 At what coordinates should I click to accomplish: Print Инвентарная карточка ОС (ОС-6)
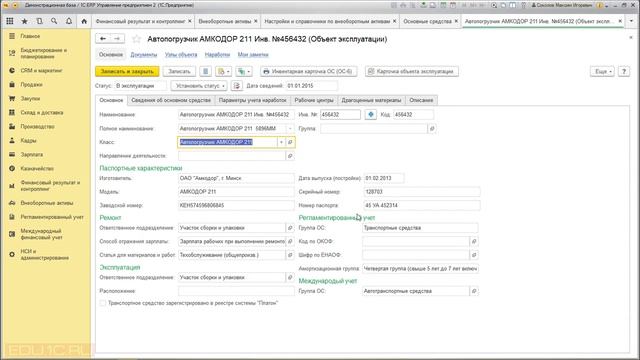coord(309,71)
